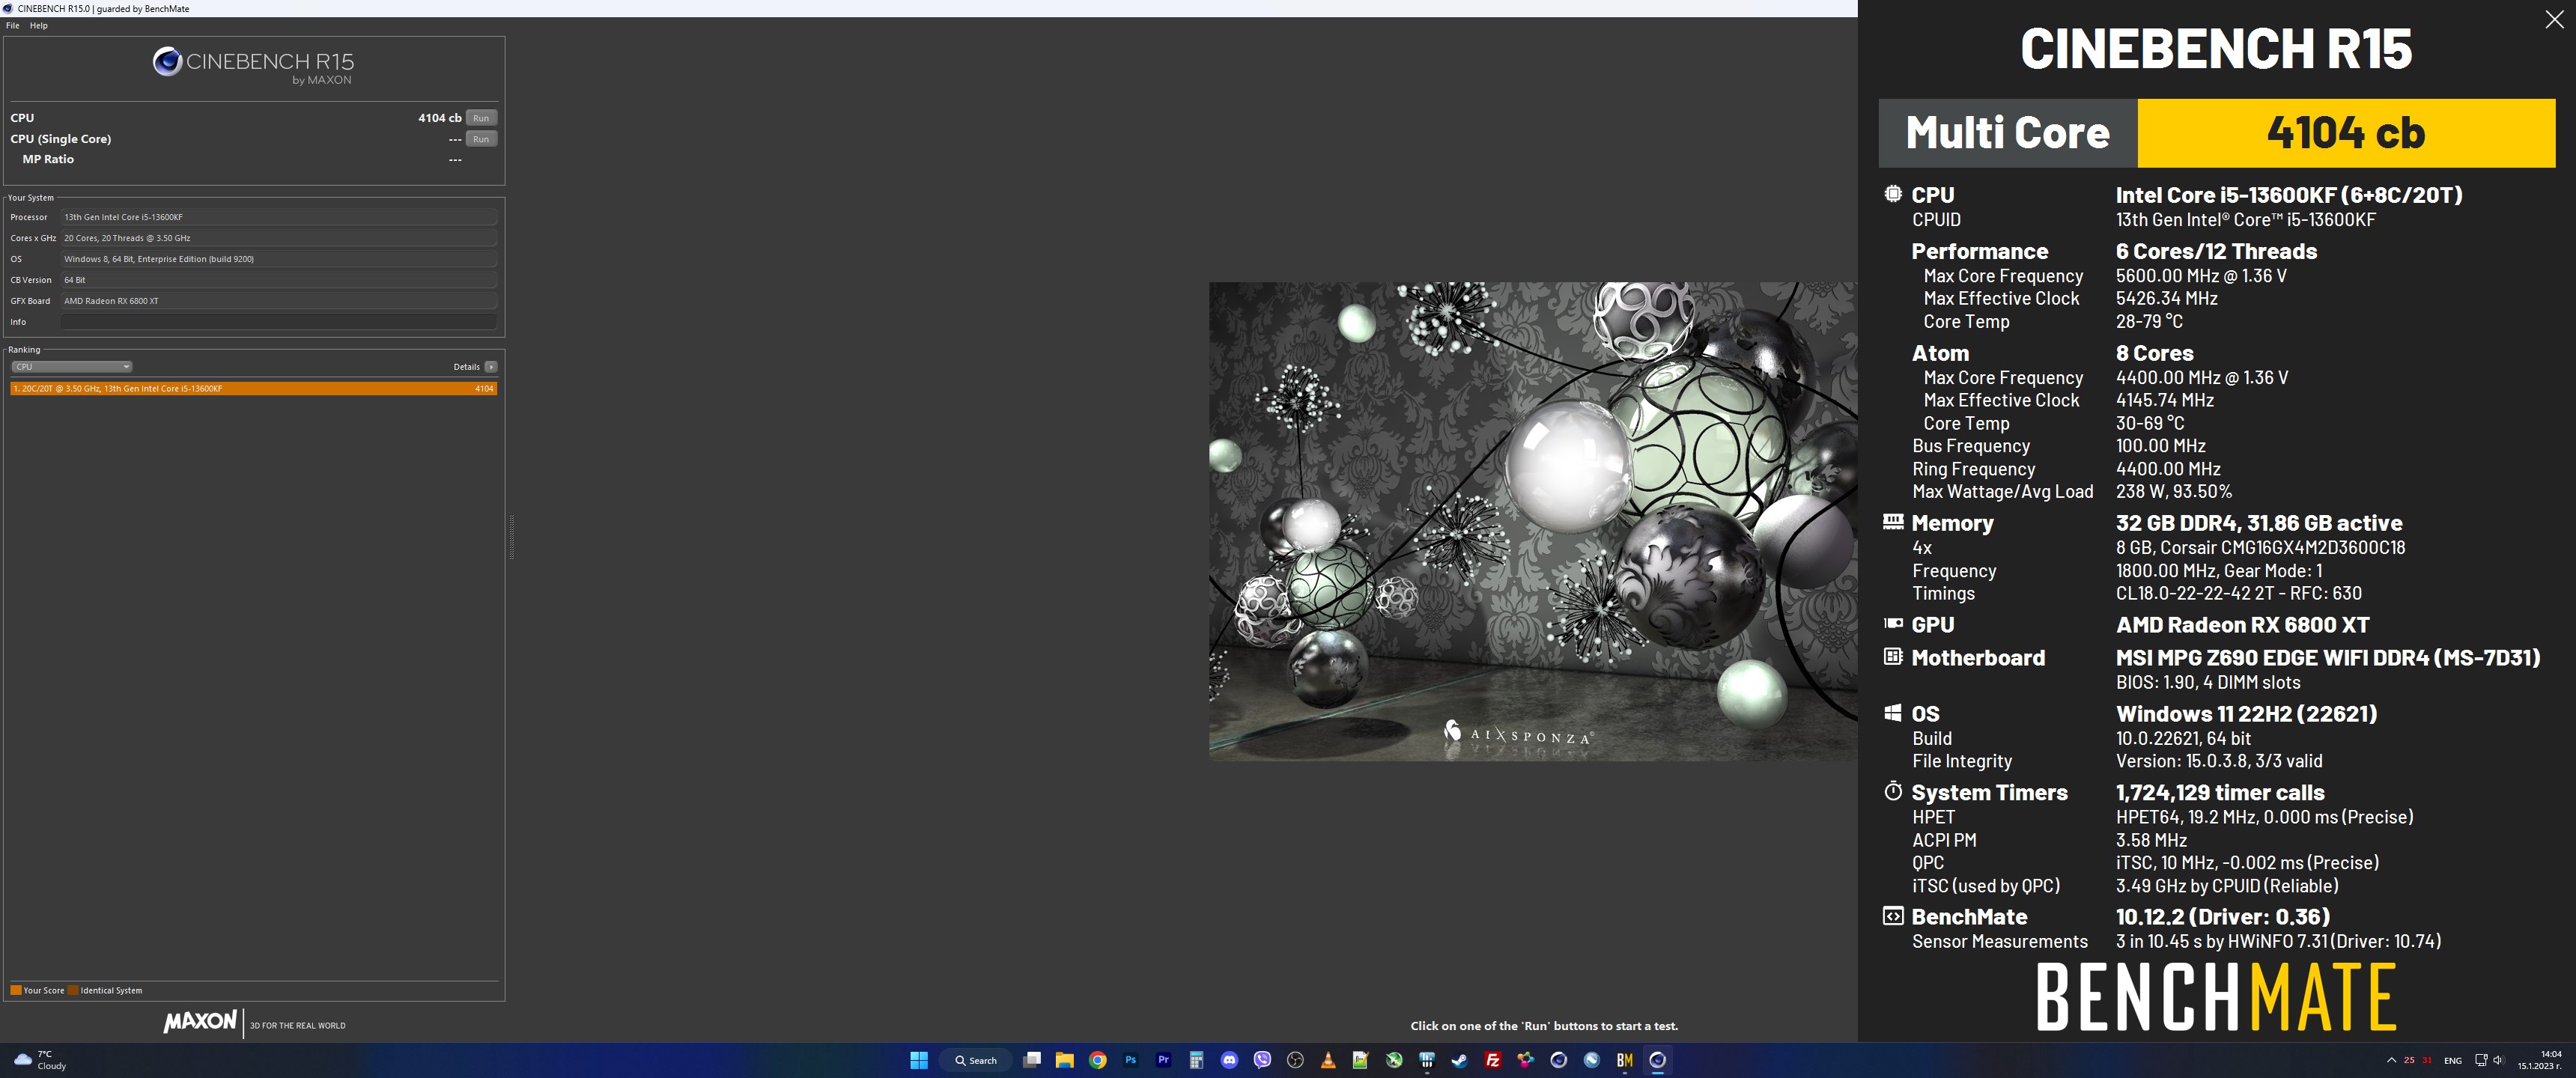The height and width of the screenshot is (1078, 2576).
Task: Open Notepad++ from the taskbar
Action: (x=1361, y=1060)
